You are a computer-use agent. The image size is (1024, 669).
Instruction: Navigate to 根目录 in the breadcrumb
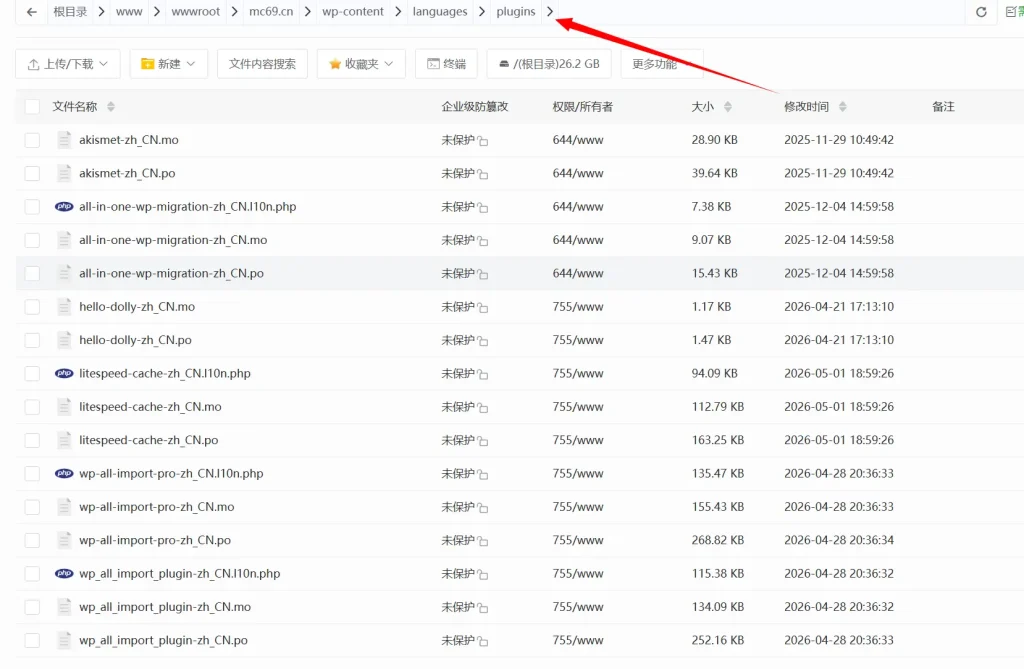coord(70,12)
